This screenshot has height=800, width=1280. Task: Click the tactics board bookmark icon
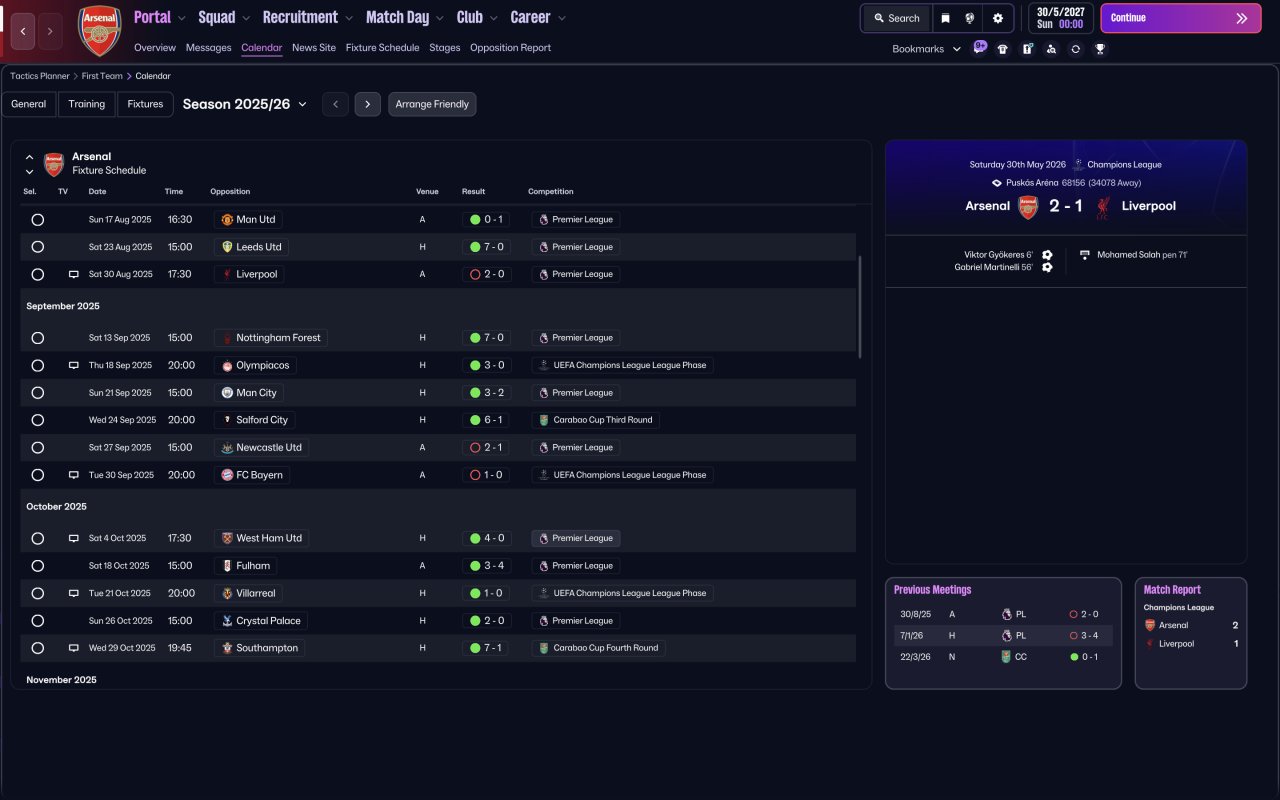click(1027, 49)
